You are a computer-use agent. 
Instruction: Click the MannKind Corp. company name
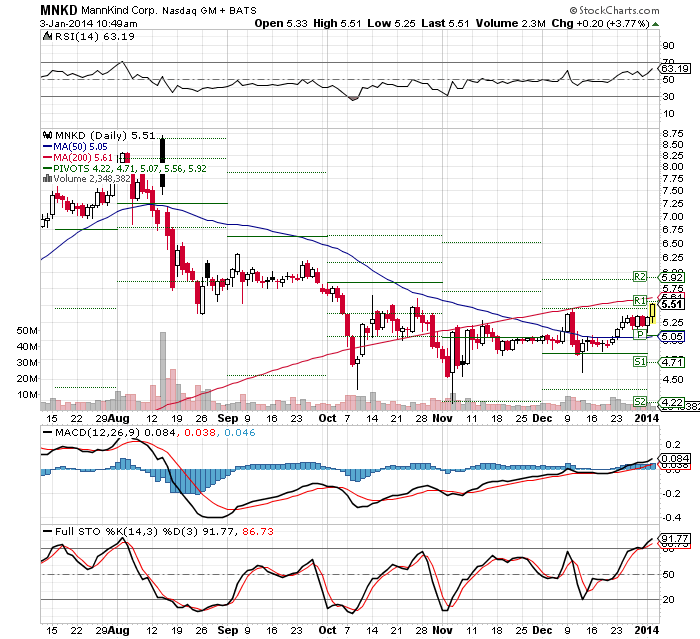tap(119, 10)
